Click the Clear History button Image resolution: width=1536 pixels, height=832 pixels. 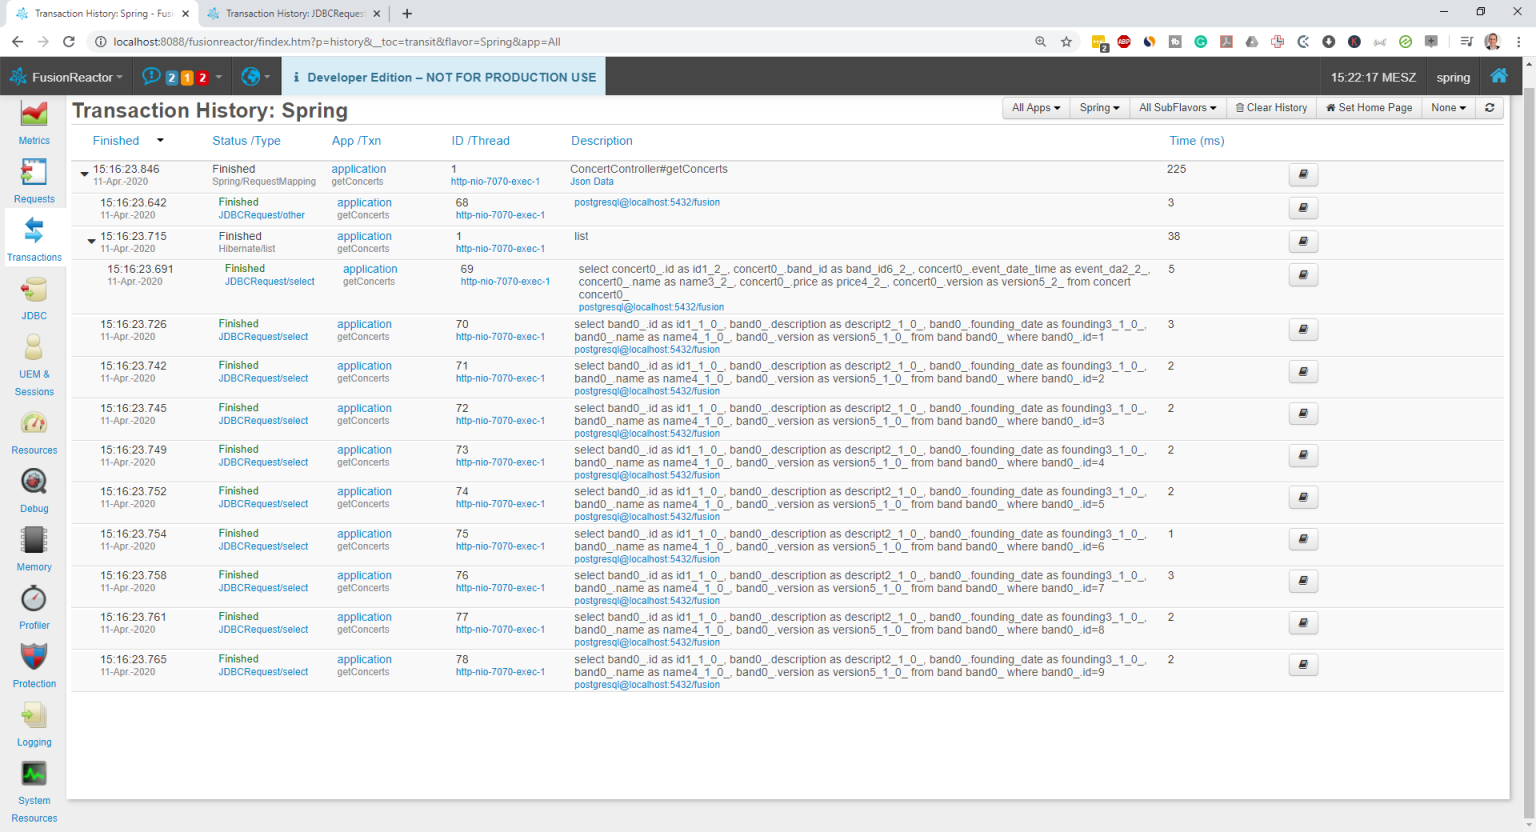[x=1271, y=107]
